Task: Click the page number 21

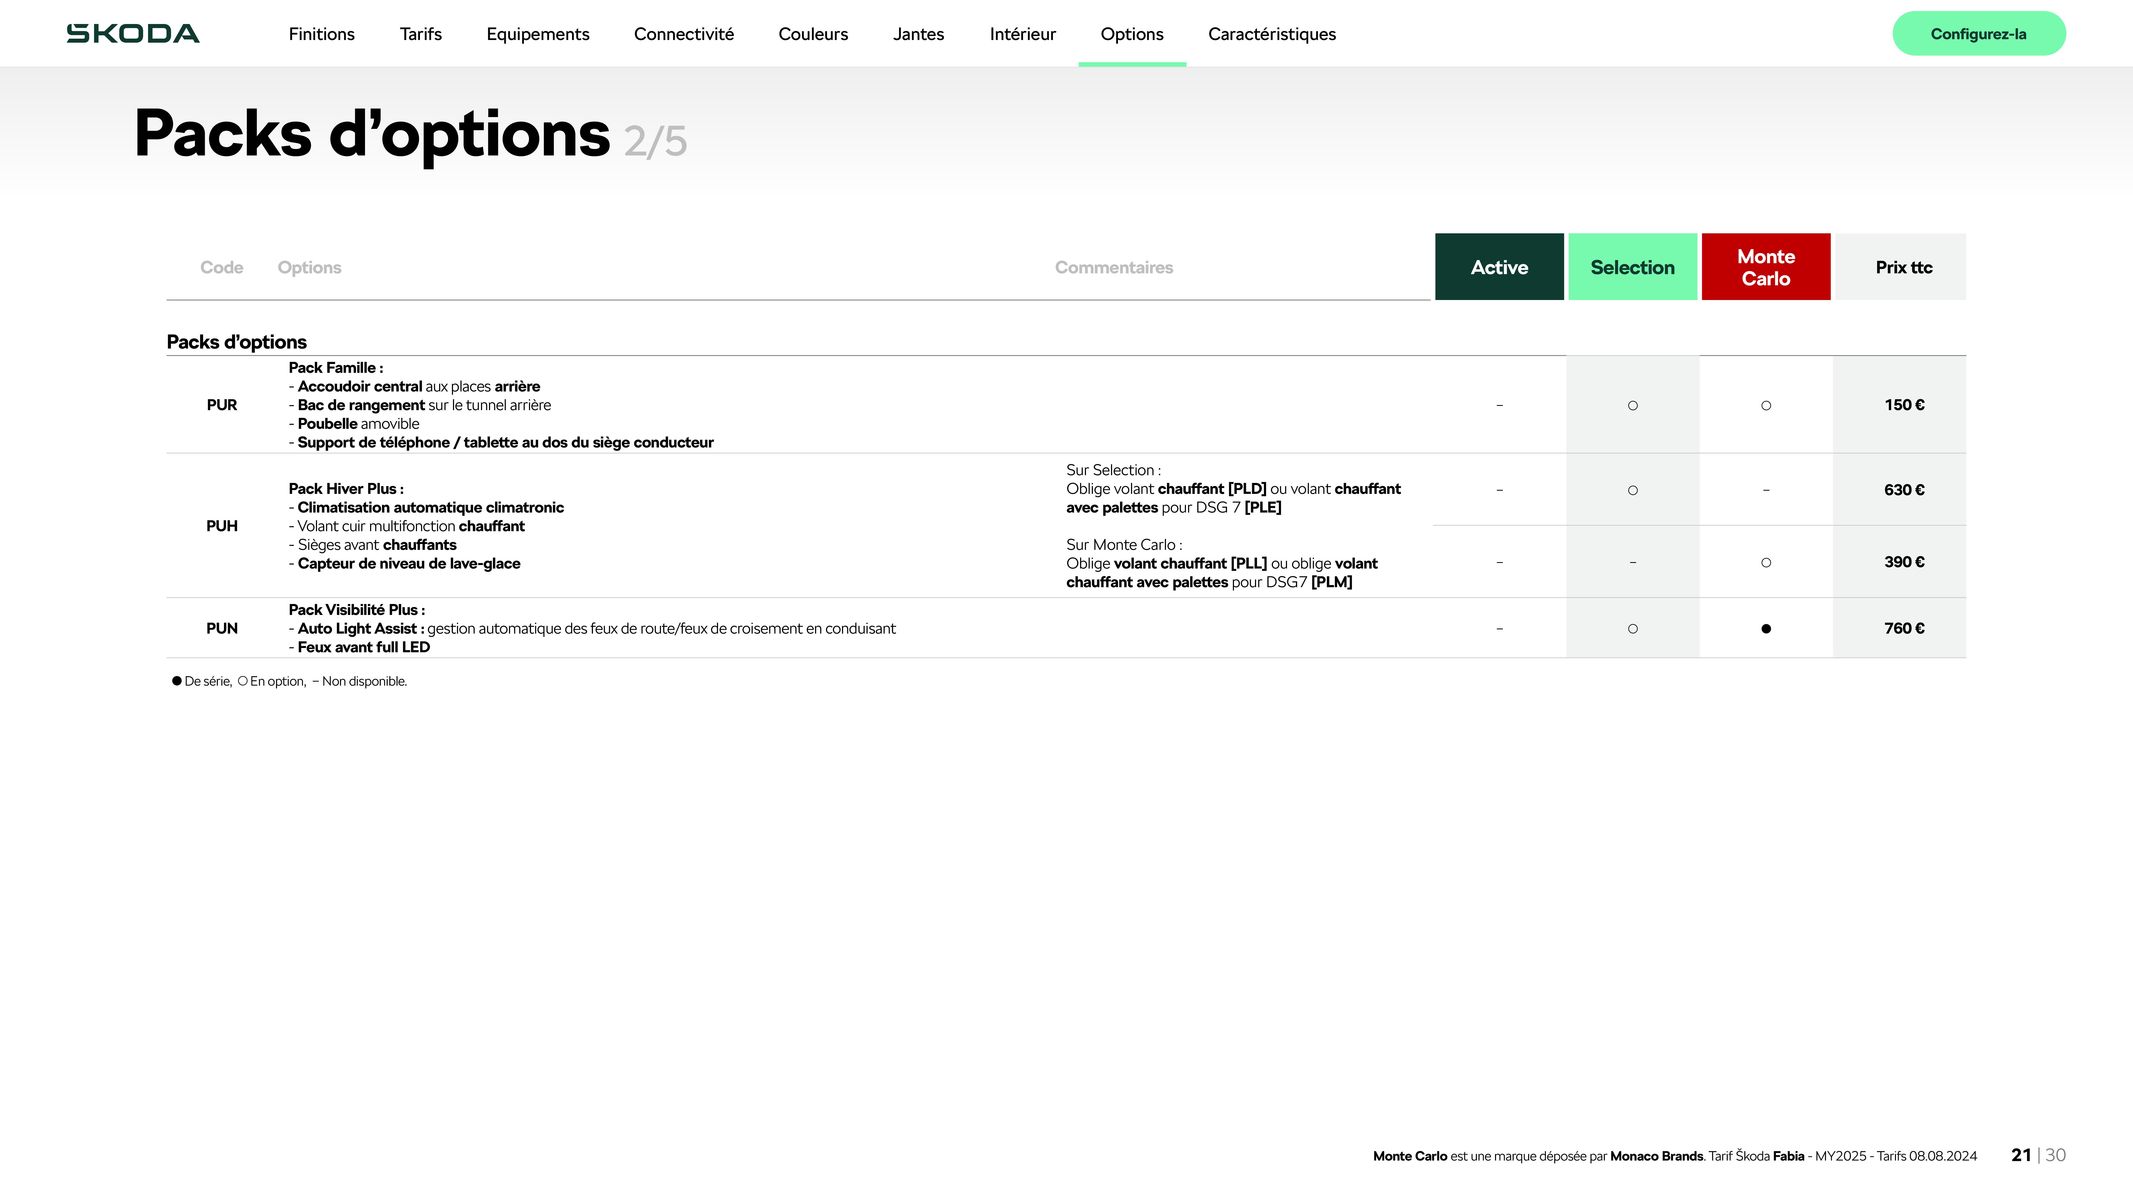Action: (x=2021, y=1155)
